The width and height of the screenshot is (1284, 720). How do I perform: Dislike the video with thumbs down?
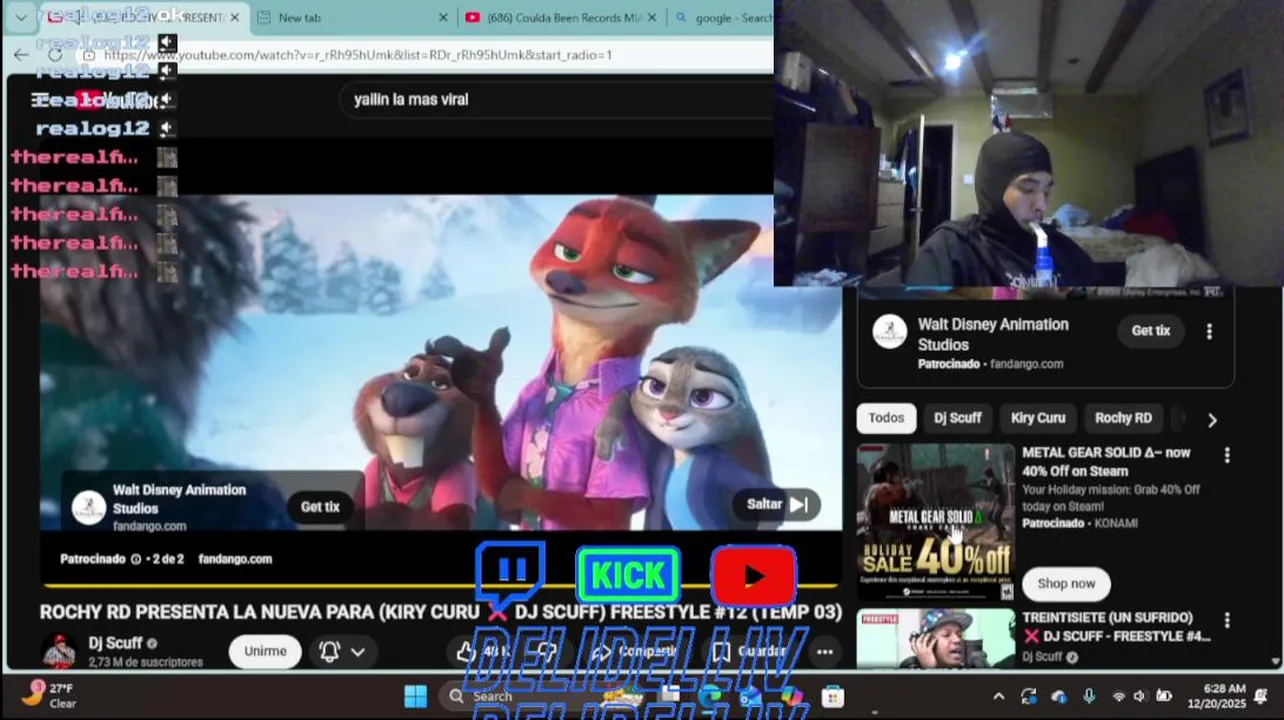pyautogui.click(x=547, y=652)
